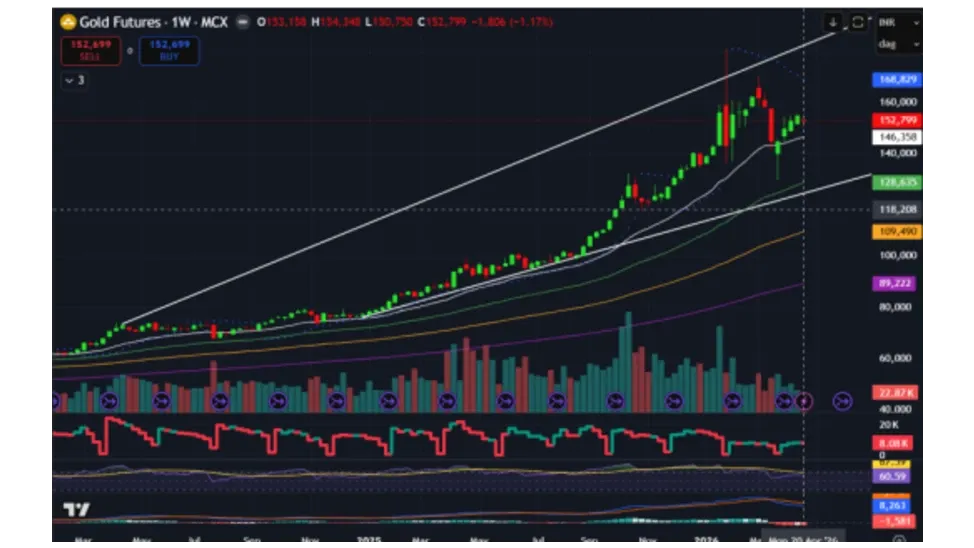
Task: Select the red -1,581 indicator value label
Action: pos(893,521)
